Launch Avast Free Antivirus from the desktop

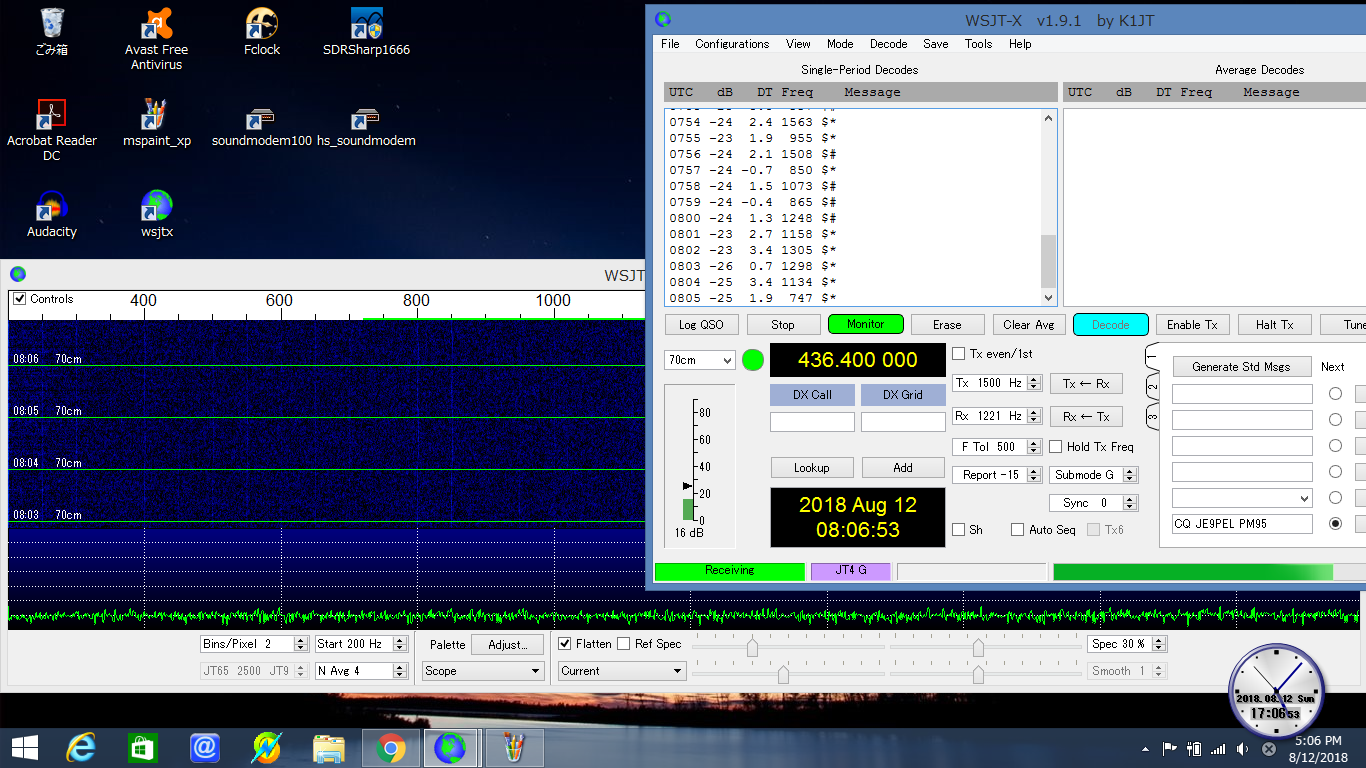156,39
